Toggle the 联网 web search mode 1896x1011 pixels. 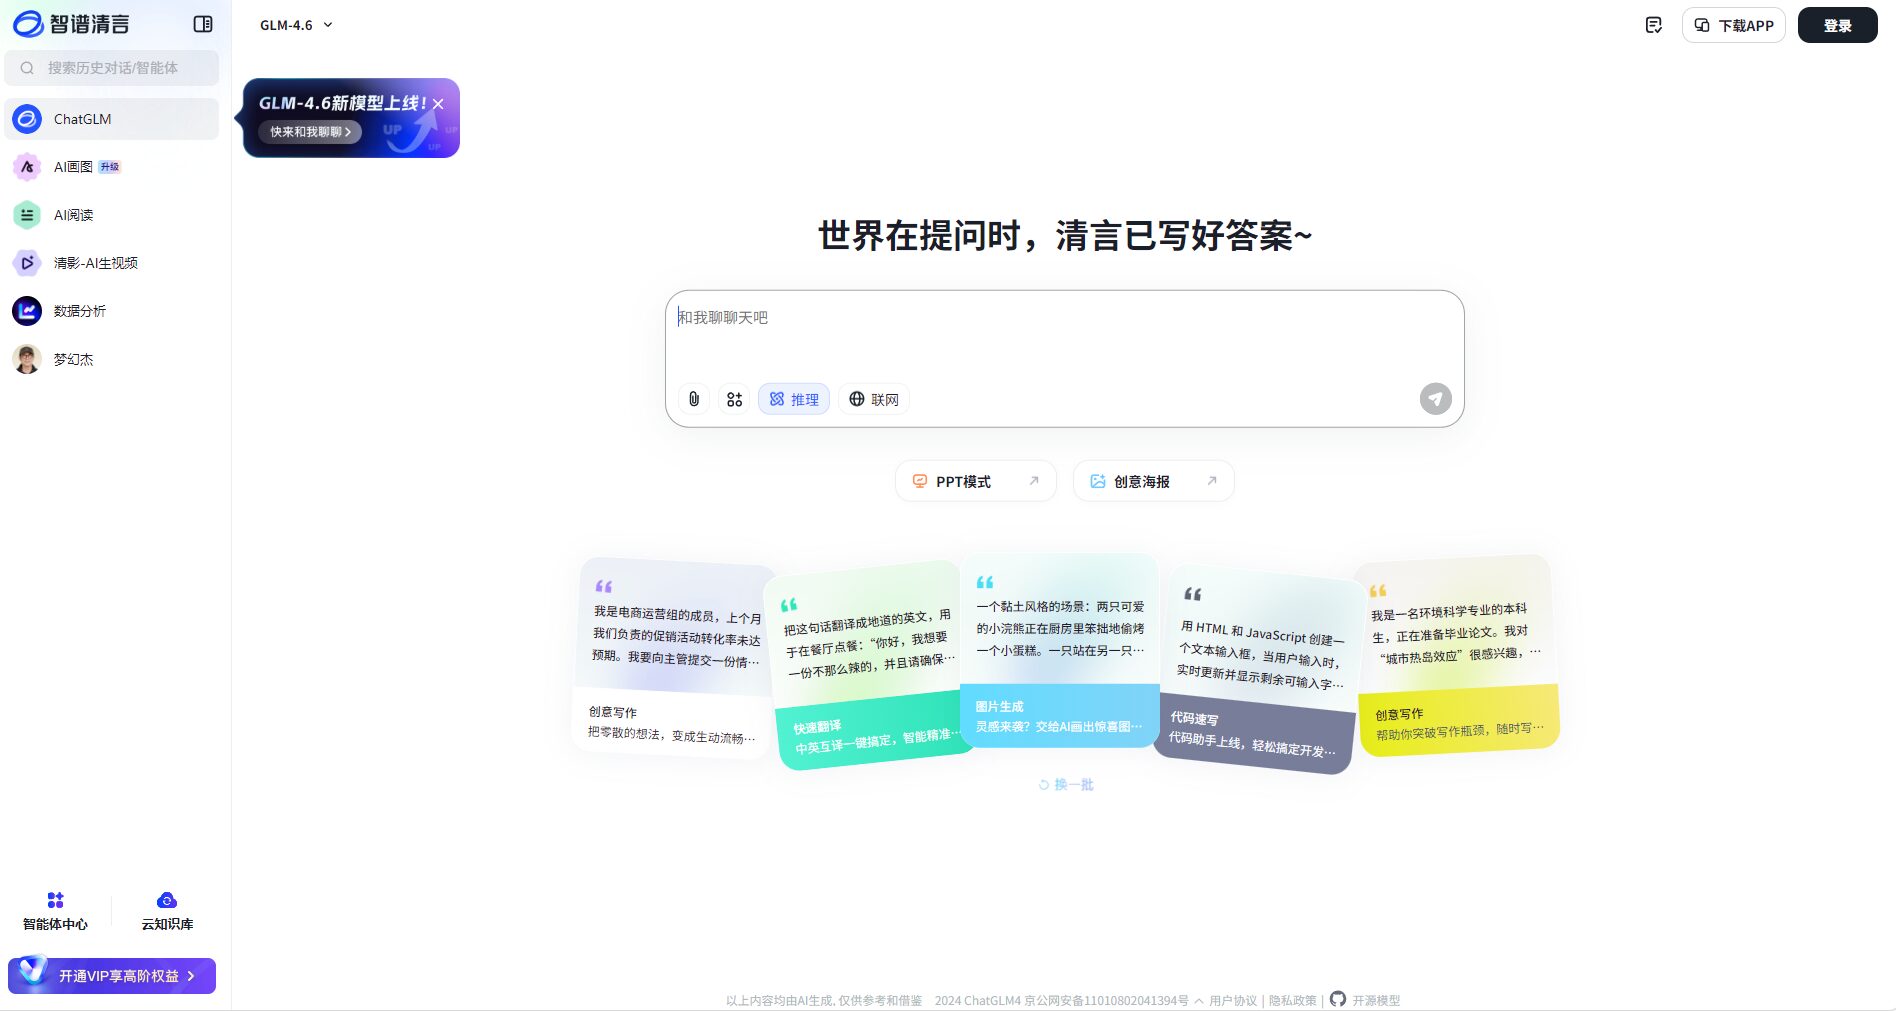pyautogui.click(x=874, y=399)
